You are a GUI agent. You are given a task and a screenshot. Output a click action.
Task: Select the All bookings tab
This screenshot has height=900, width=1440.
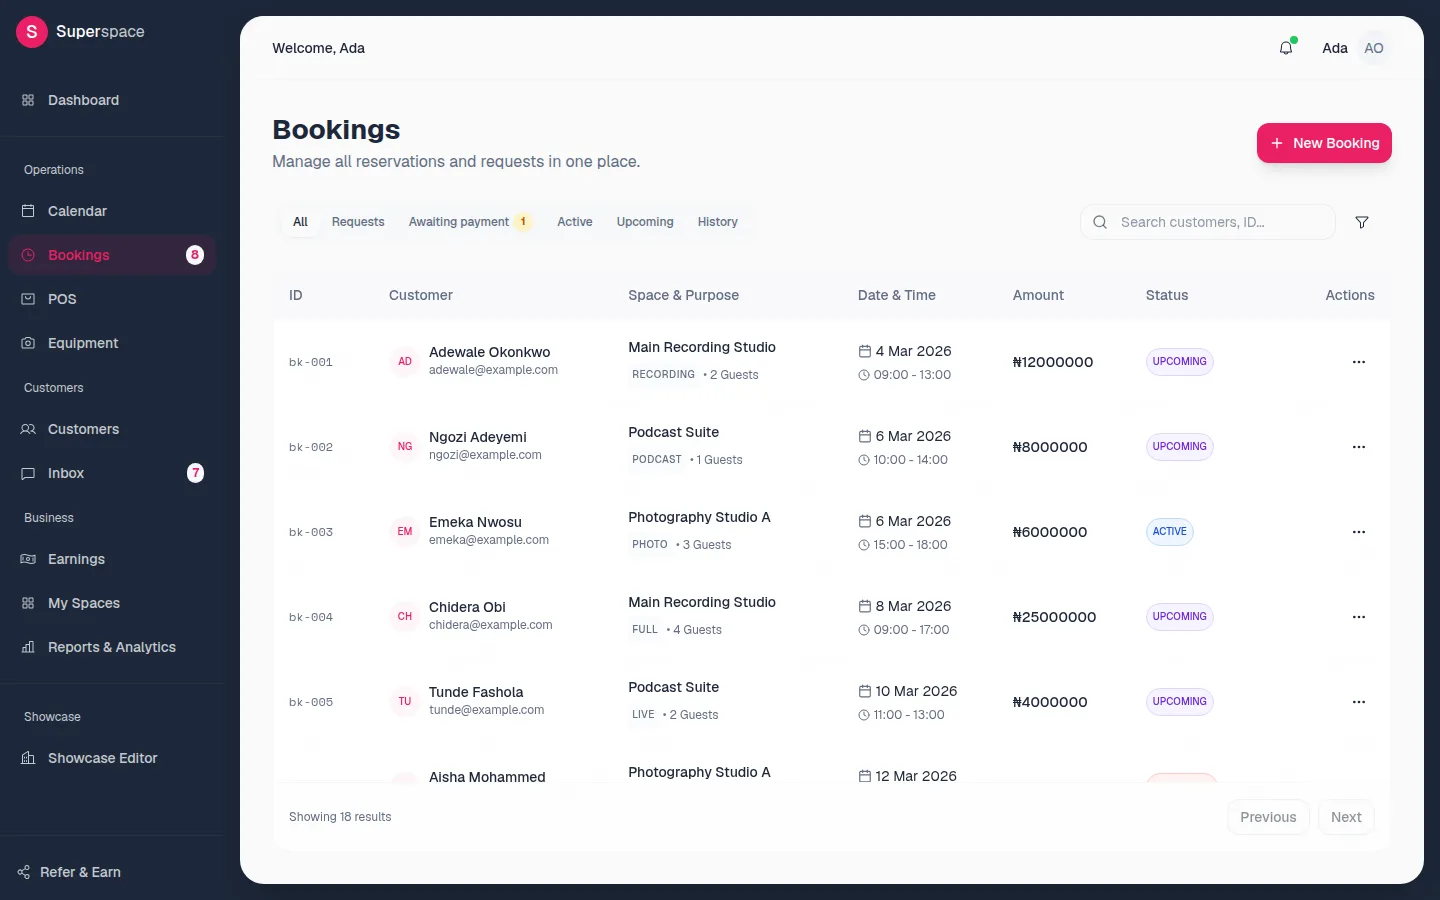click(x=300, y=222)
